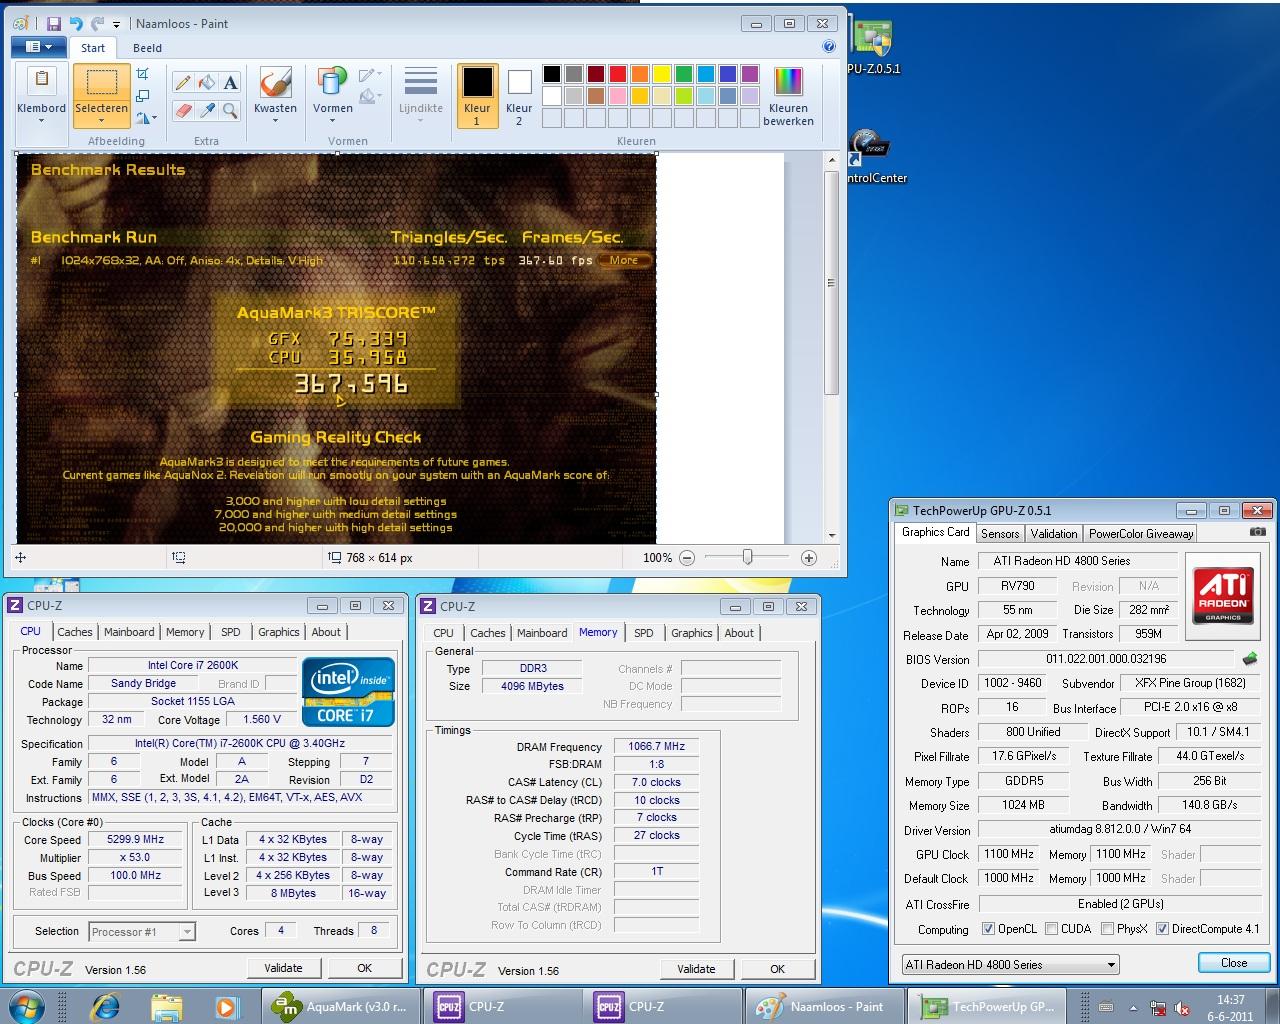Open Windows Start orb
This screenshot has width=1280, height=1024.
(x=26, y=1006)
